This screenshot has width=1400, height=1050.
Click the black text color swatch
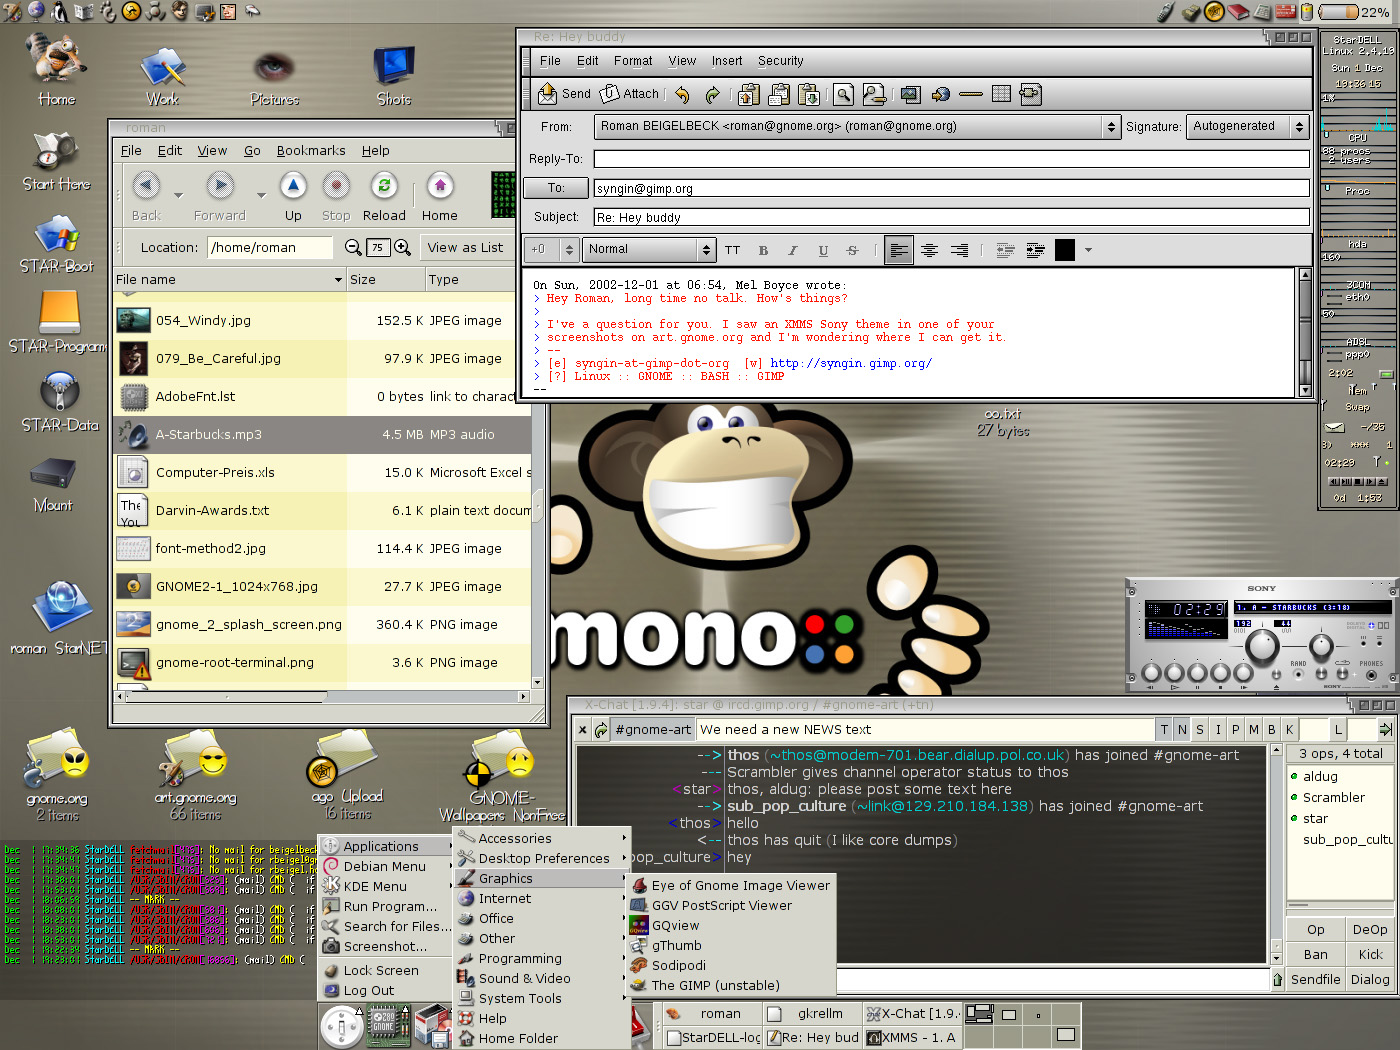pos(1065,250)
